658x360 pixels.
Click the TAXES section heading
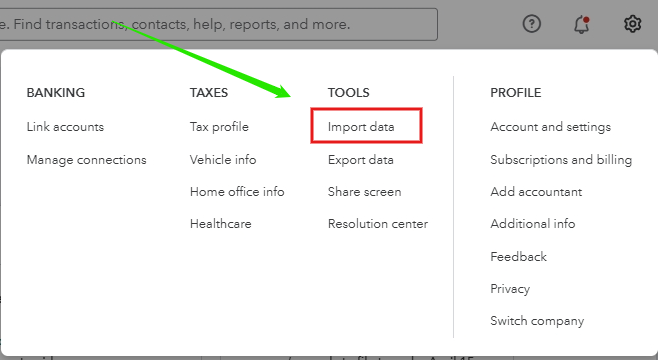209,92
